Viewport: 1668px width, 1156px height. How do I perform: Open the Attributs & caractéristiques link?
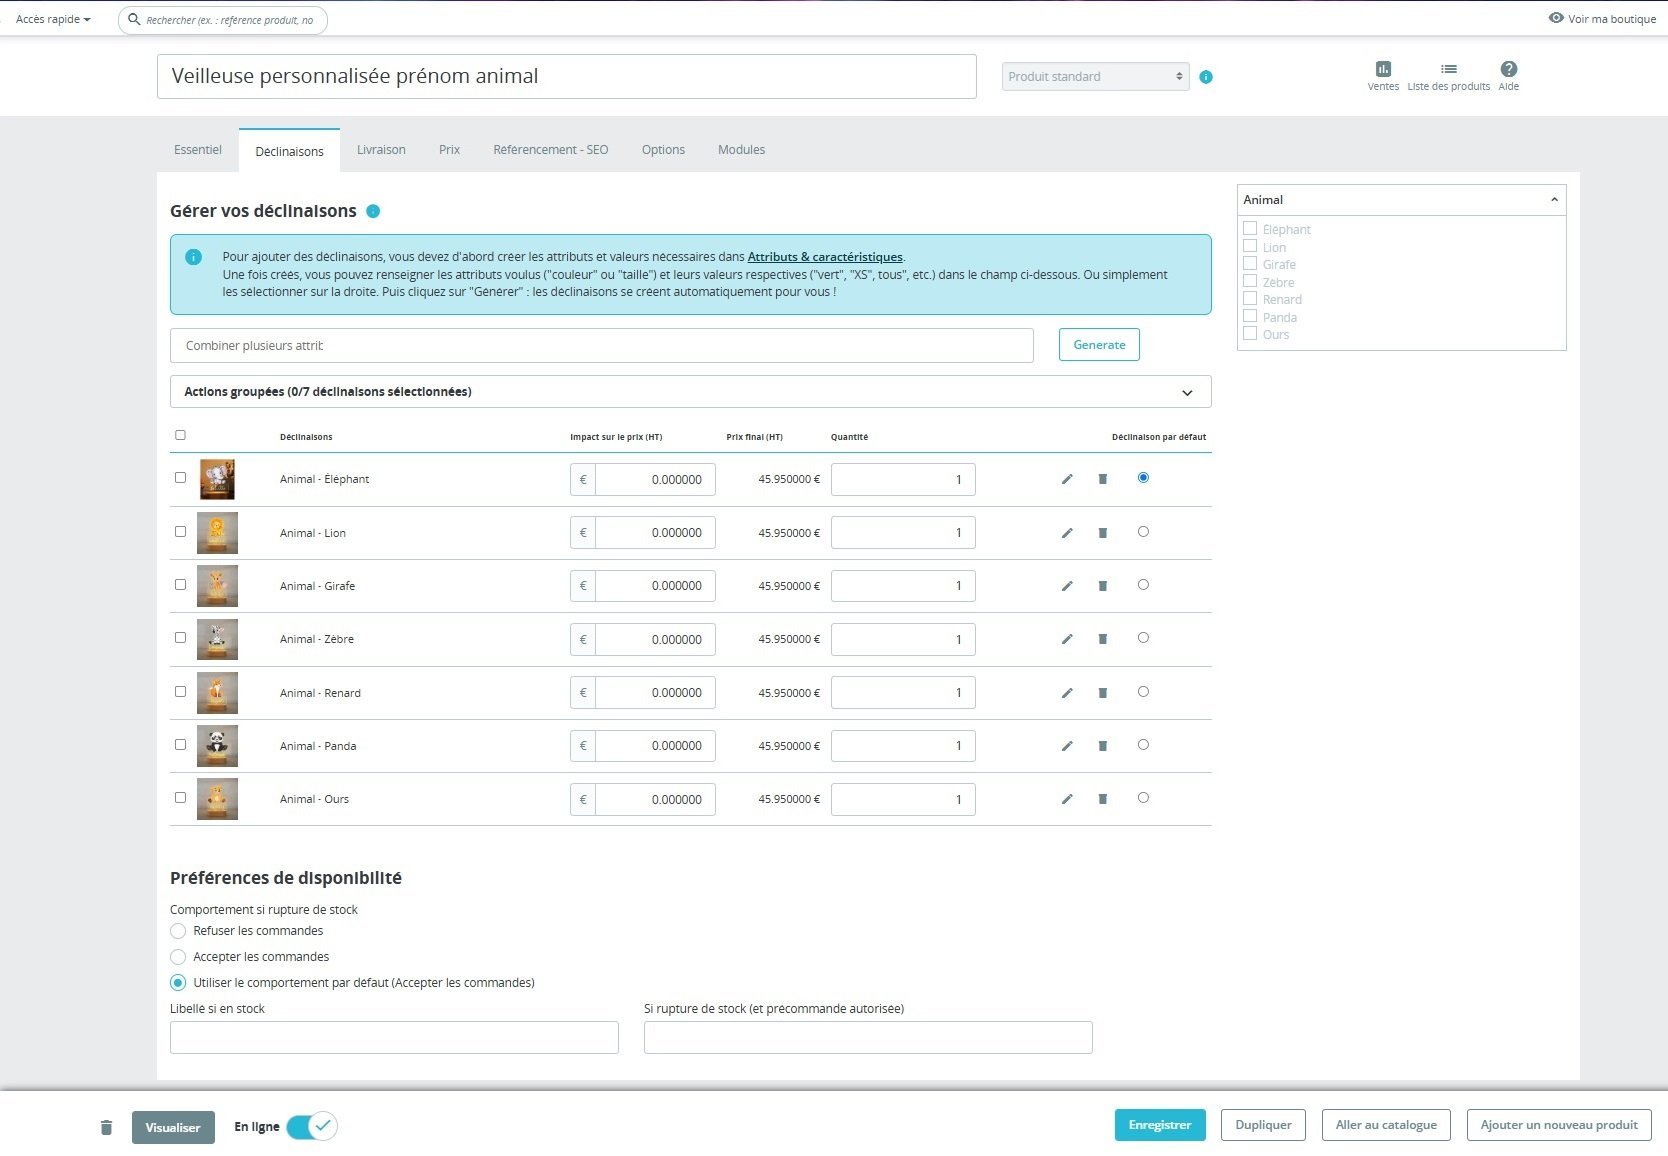click(x=825, y=257)
